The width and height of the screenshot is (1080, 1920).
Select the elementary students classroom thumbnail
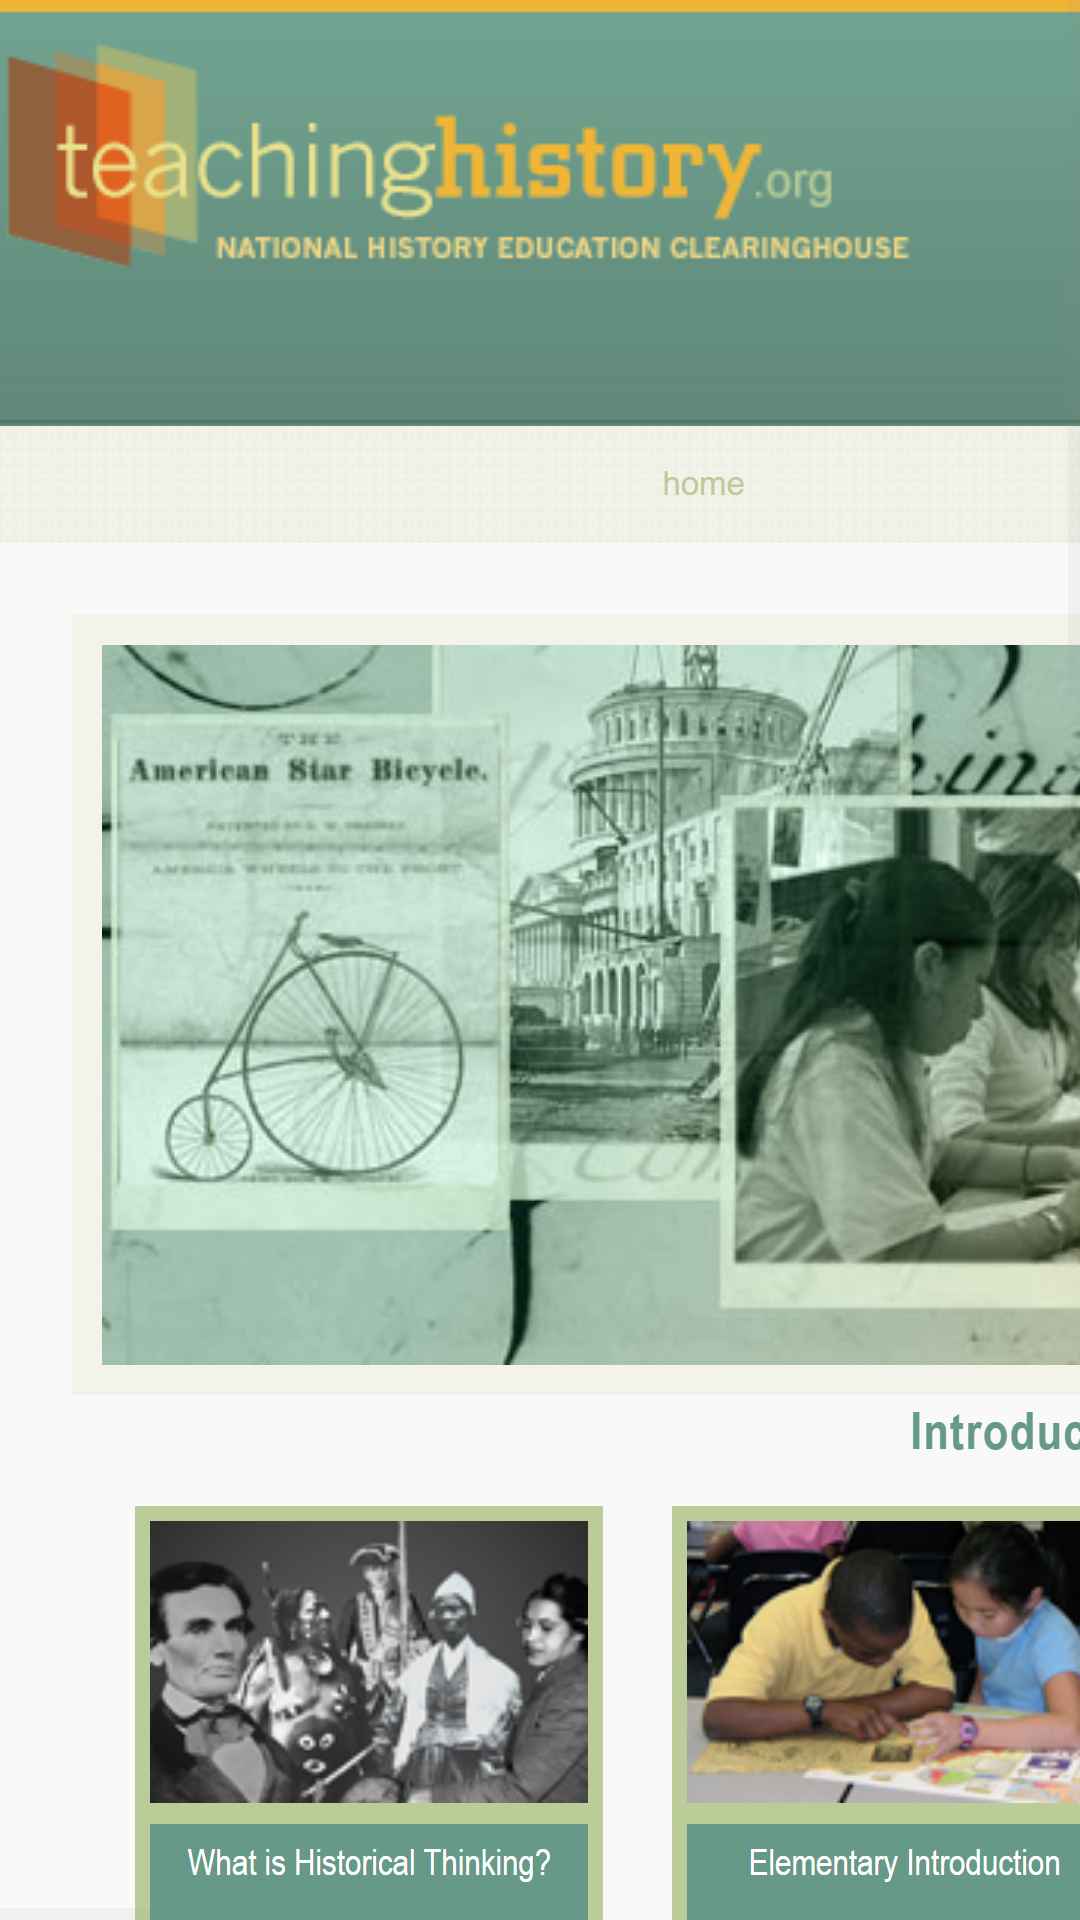pyautogui.click(x=883, y=1662)
